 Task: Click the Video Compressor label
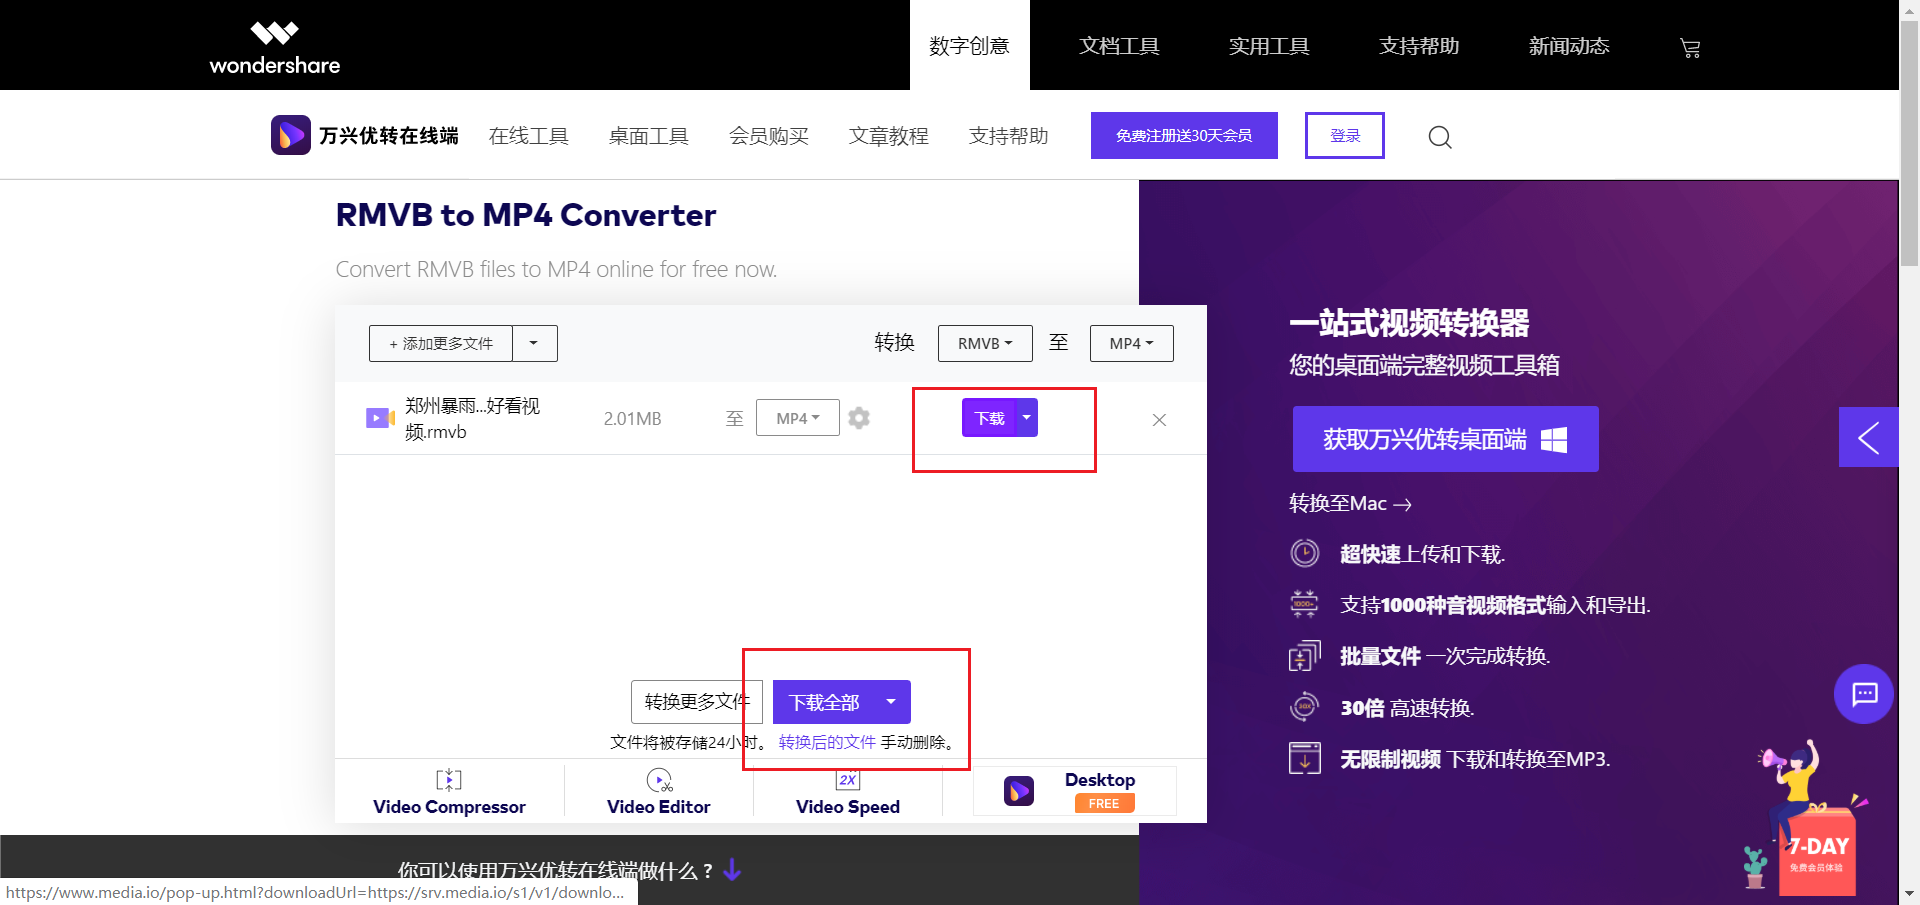point(449,807)
